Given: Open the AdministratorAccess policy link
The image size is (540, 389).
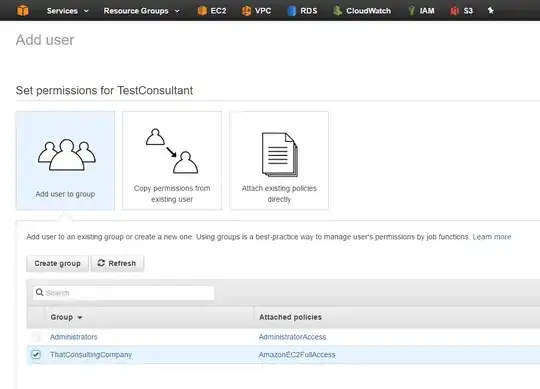Looking at the screenshot, I should point(292,337).
